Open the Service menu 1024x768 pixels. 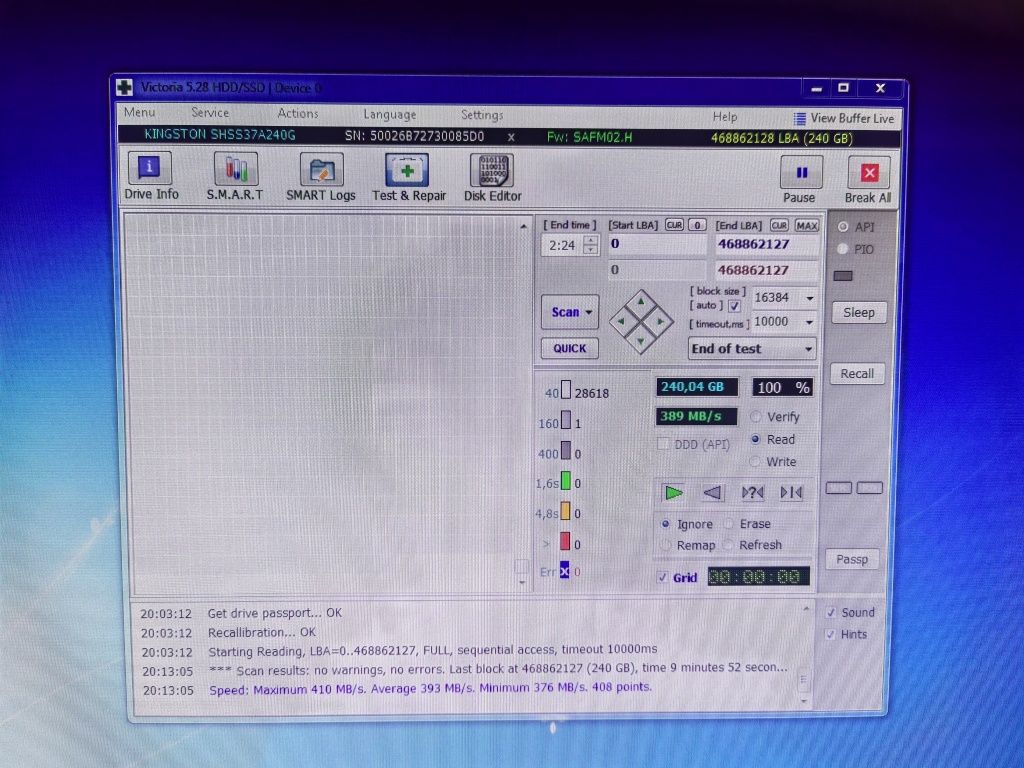(210, 112)
